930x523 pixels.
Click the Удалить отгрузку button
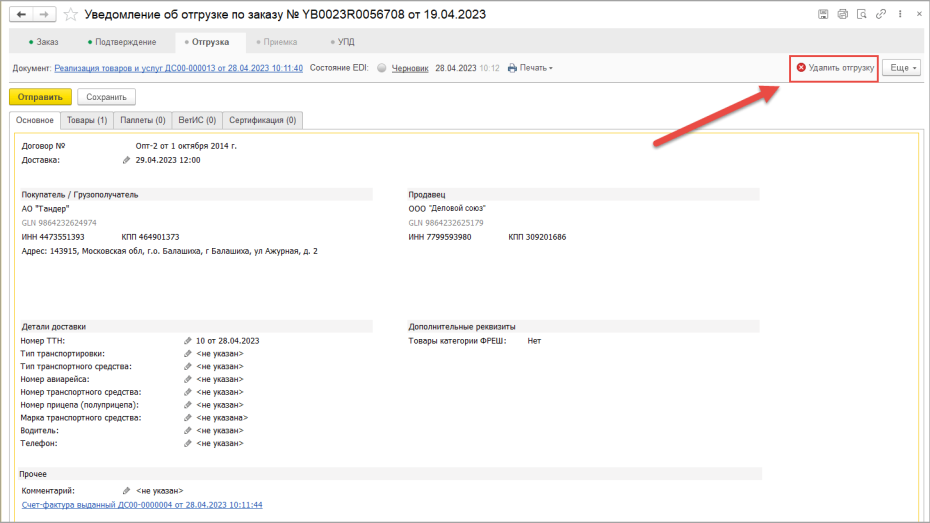coord(834,68)
